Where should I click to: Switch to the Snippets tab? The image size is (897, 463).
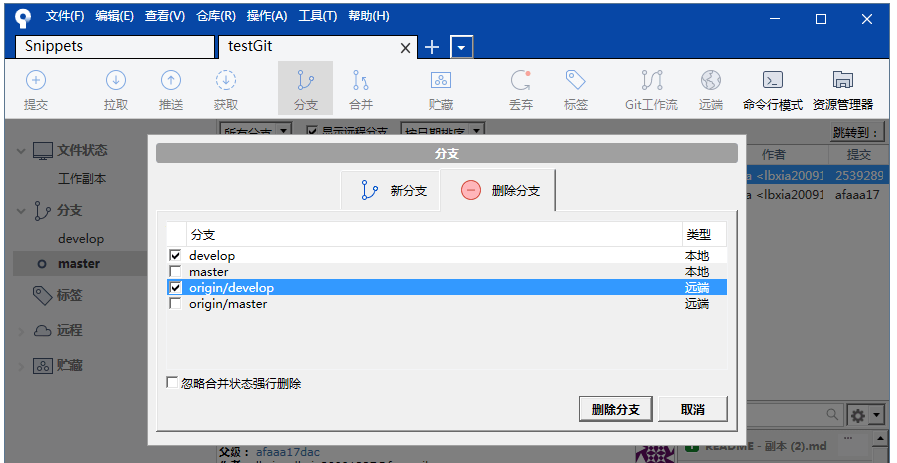tap(114, 46)
